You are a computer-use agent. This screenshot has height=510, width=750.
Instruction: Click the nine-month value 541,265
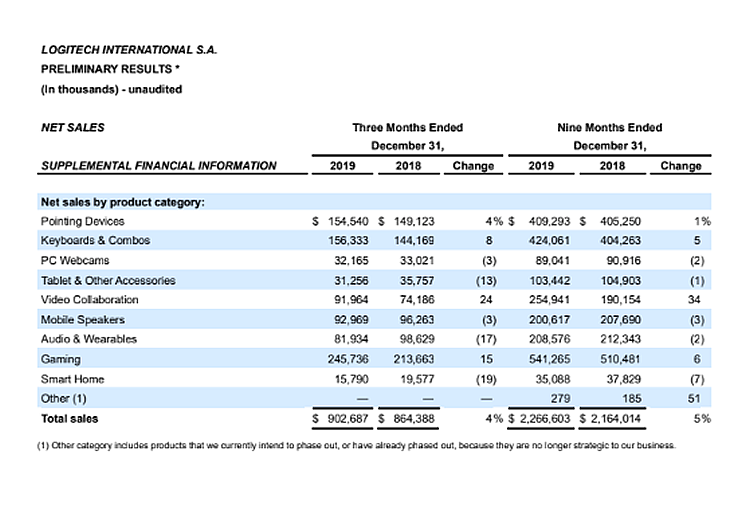(x=550, y=359)
